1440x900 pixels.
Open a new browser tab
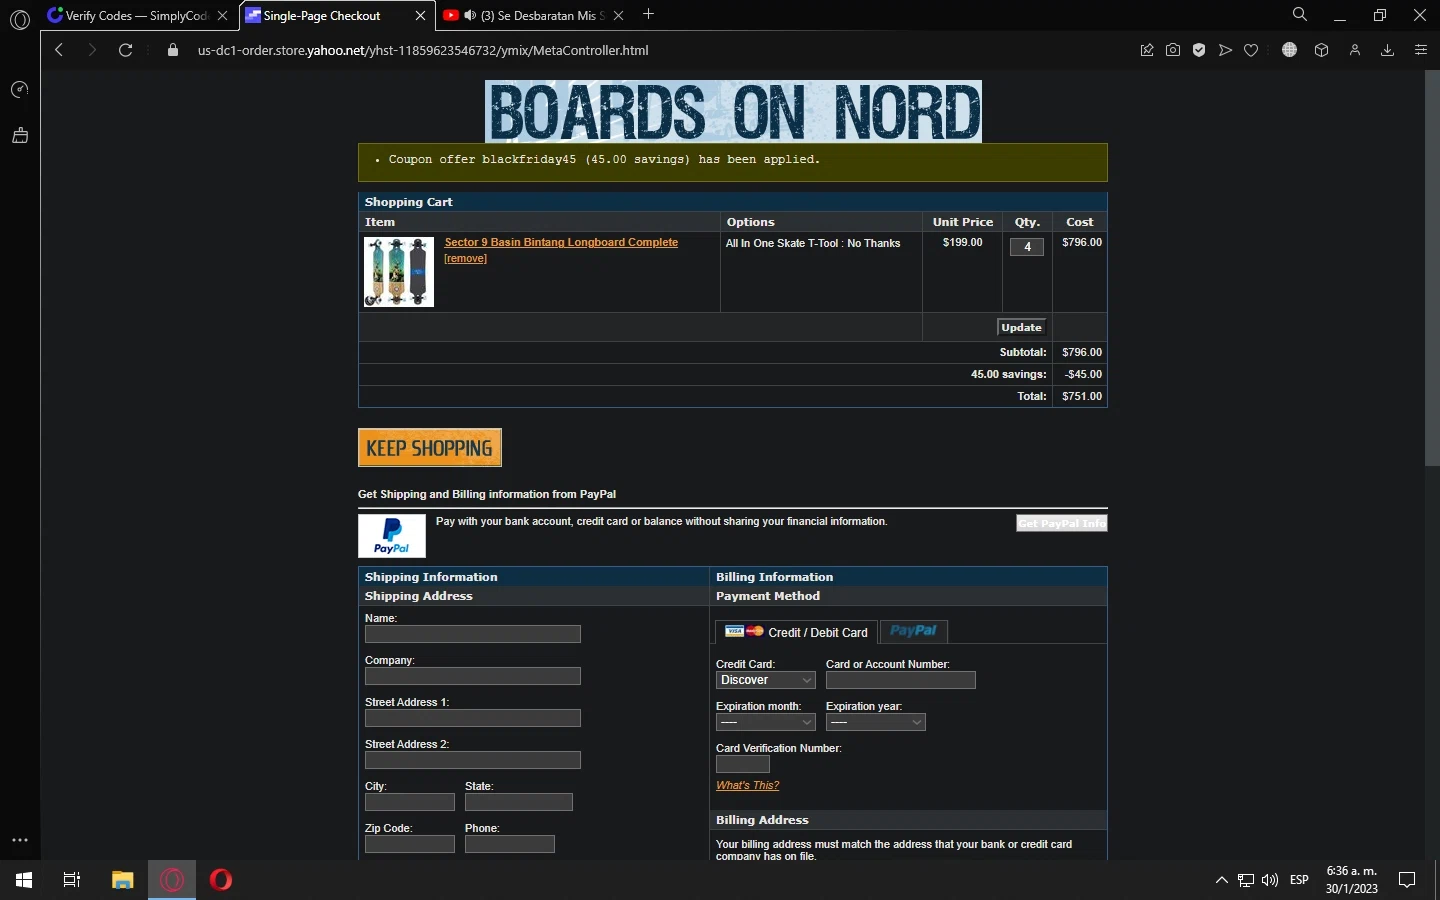[x=649, y=14]
